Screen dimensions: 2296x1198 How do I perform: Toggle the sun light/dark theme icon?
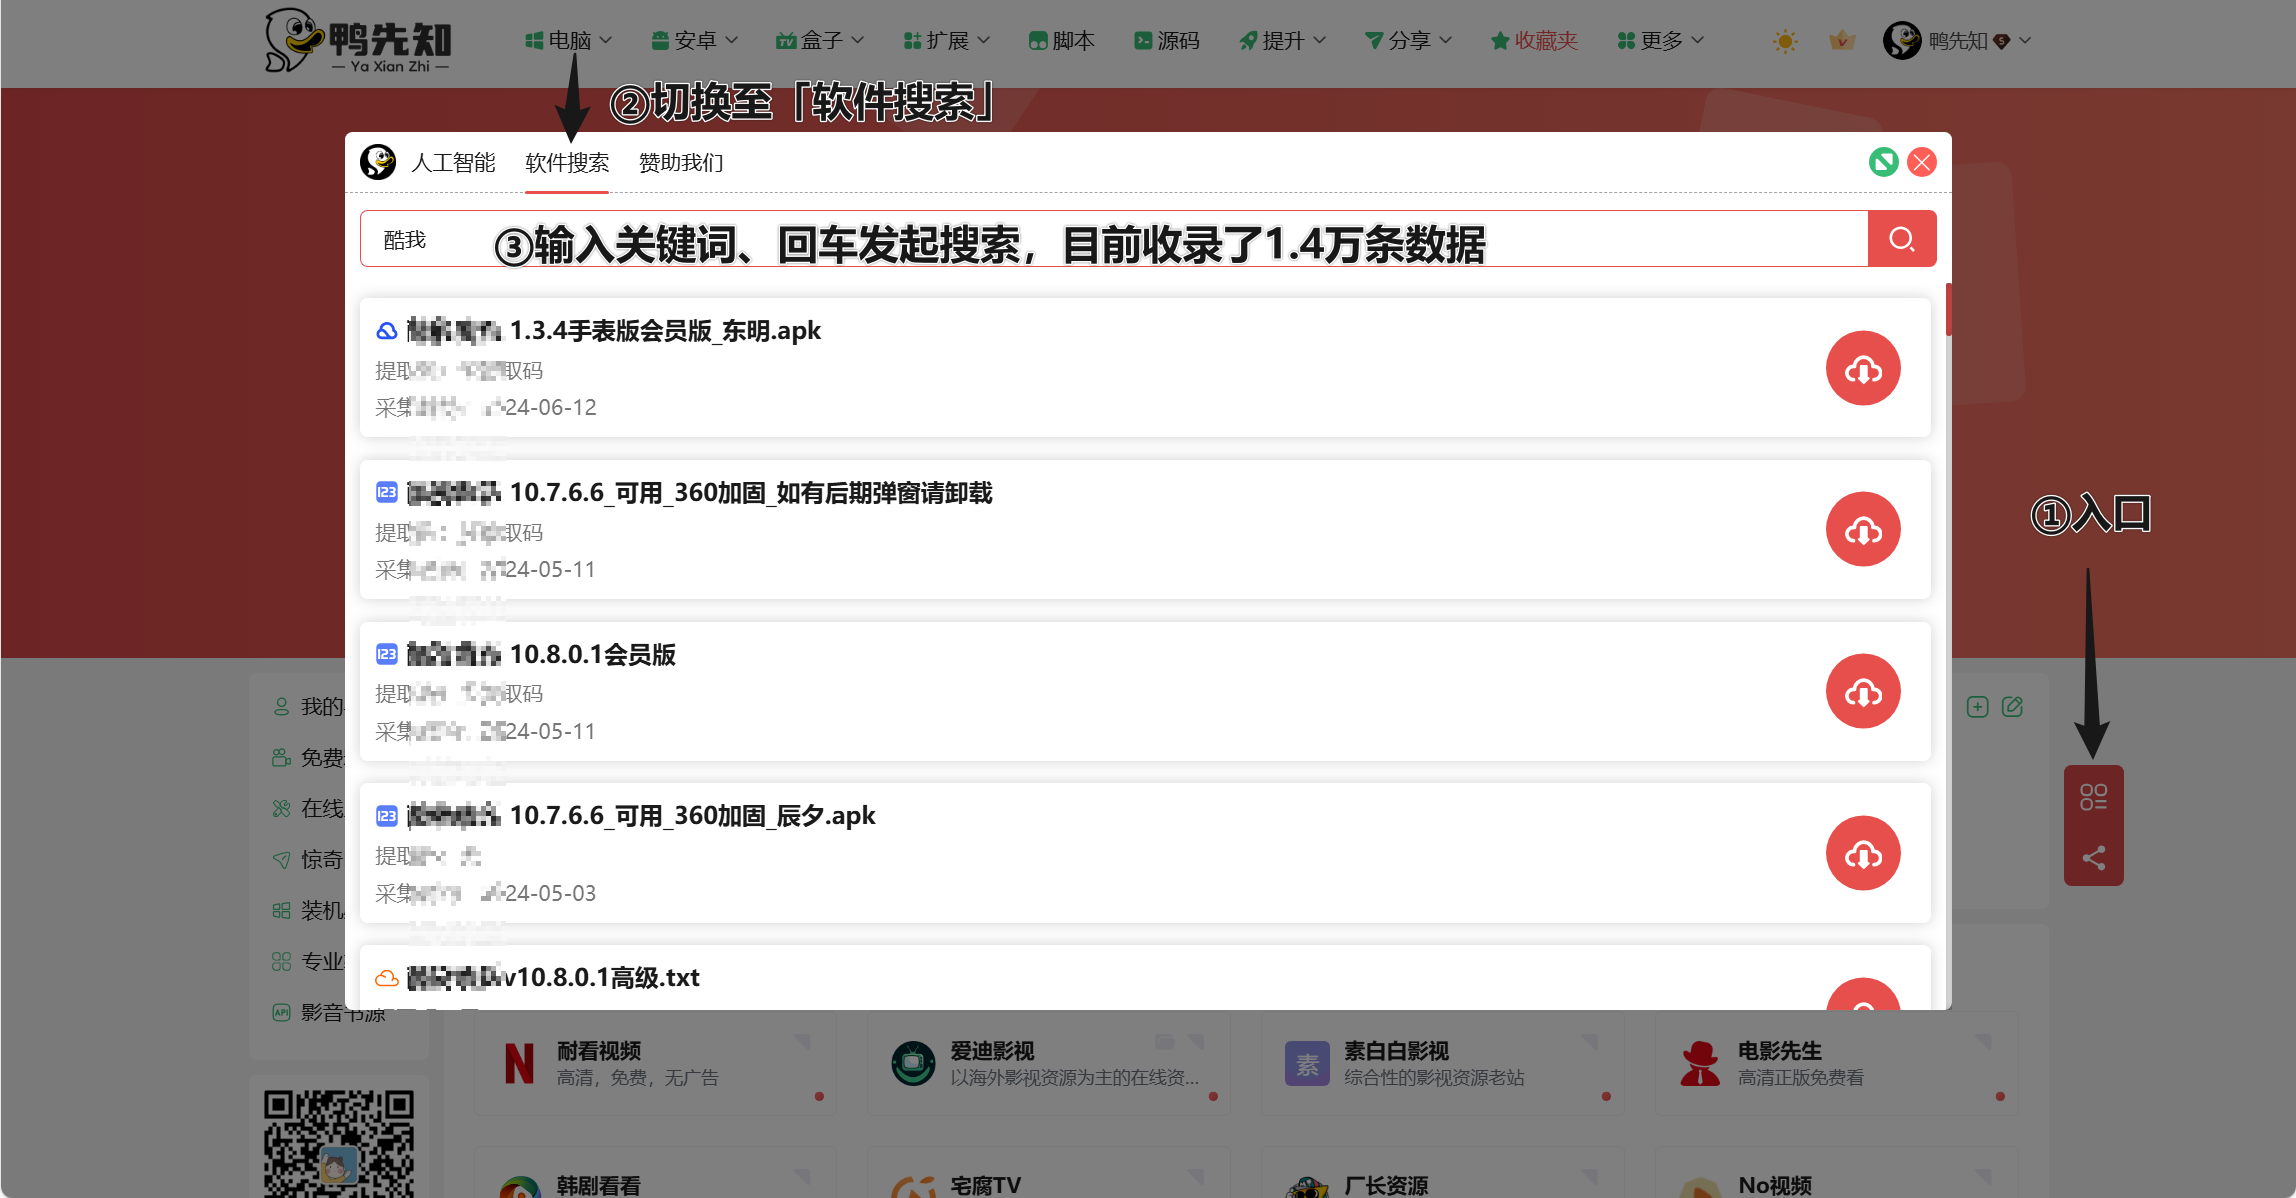(1785, 41)
